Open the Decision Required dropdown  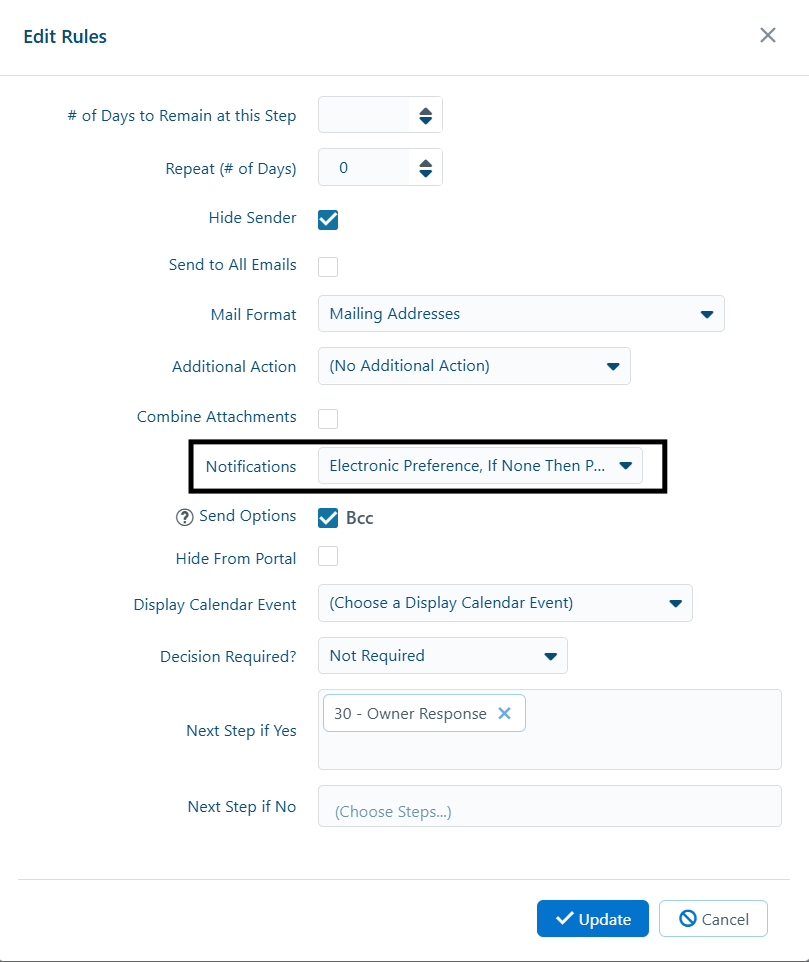(442, 655)
